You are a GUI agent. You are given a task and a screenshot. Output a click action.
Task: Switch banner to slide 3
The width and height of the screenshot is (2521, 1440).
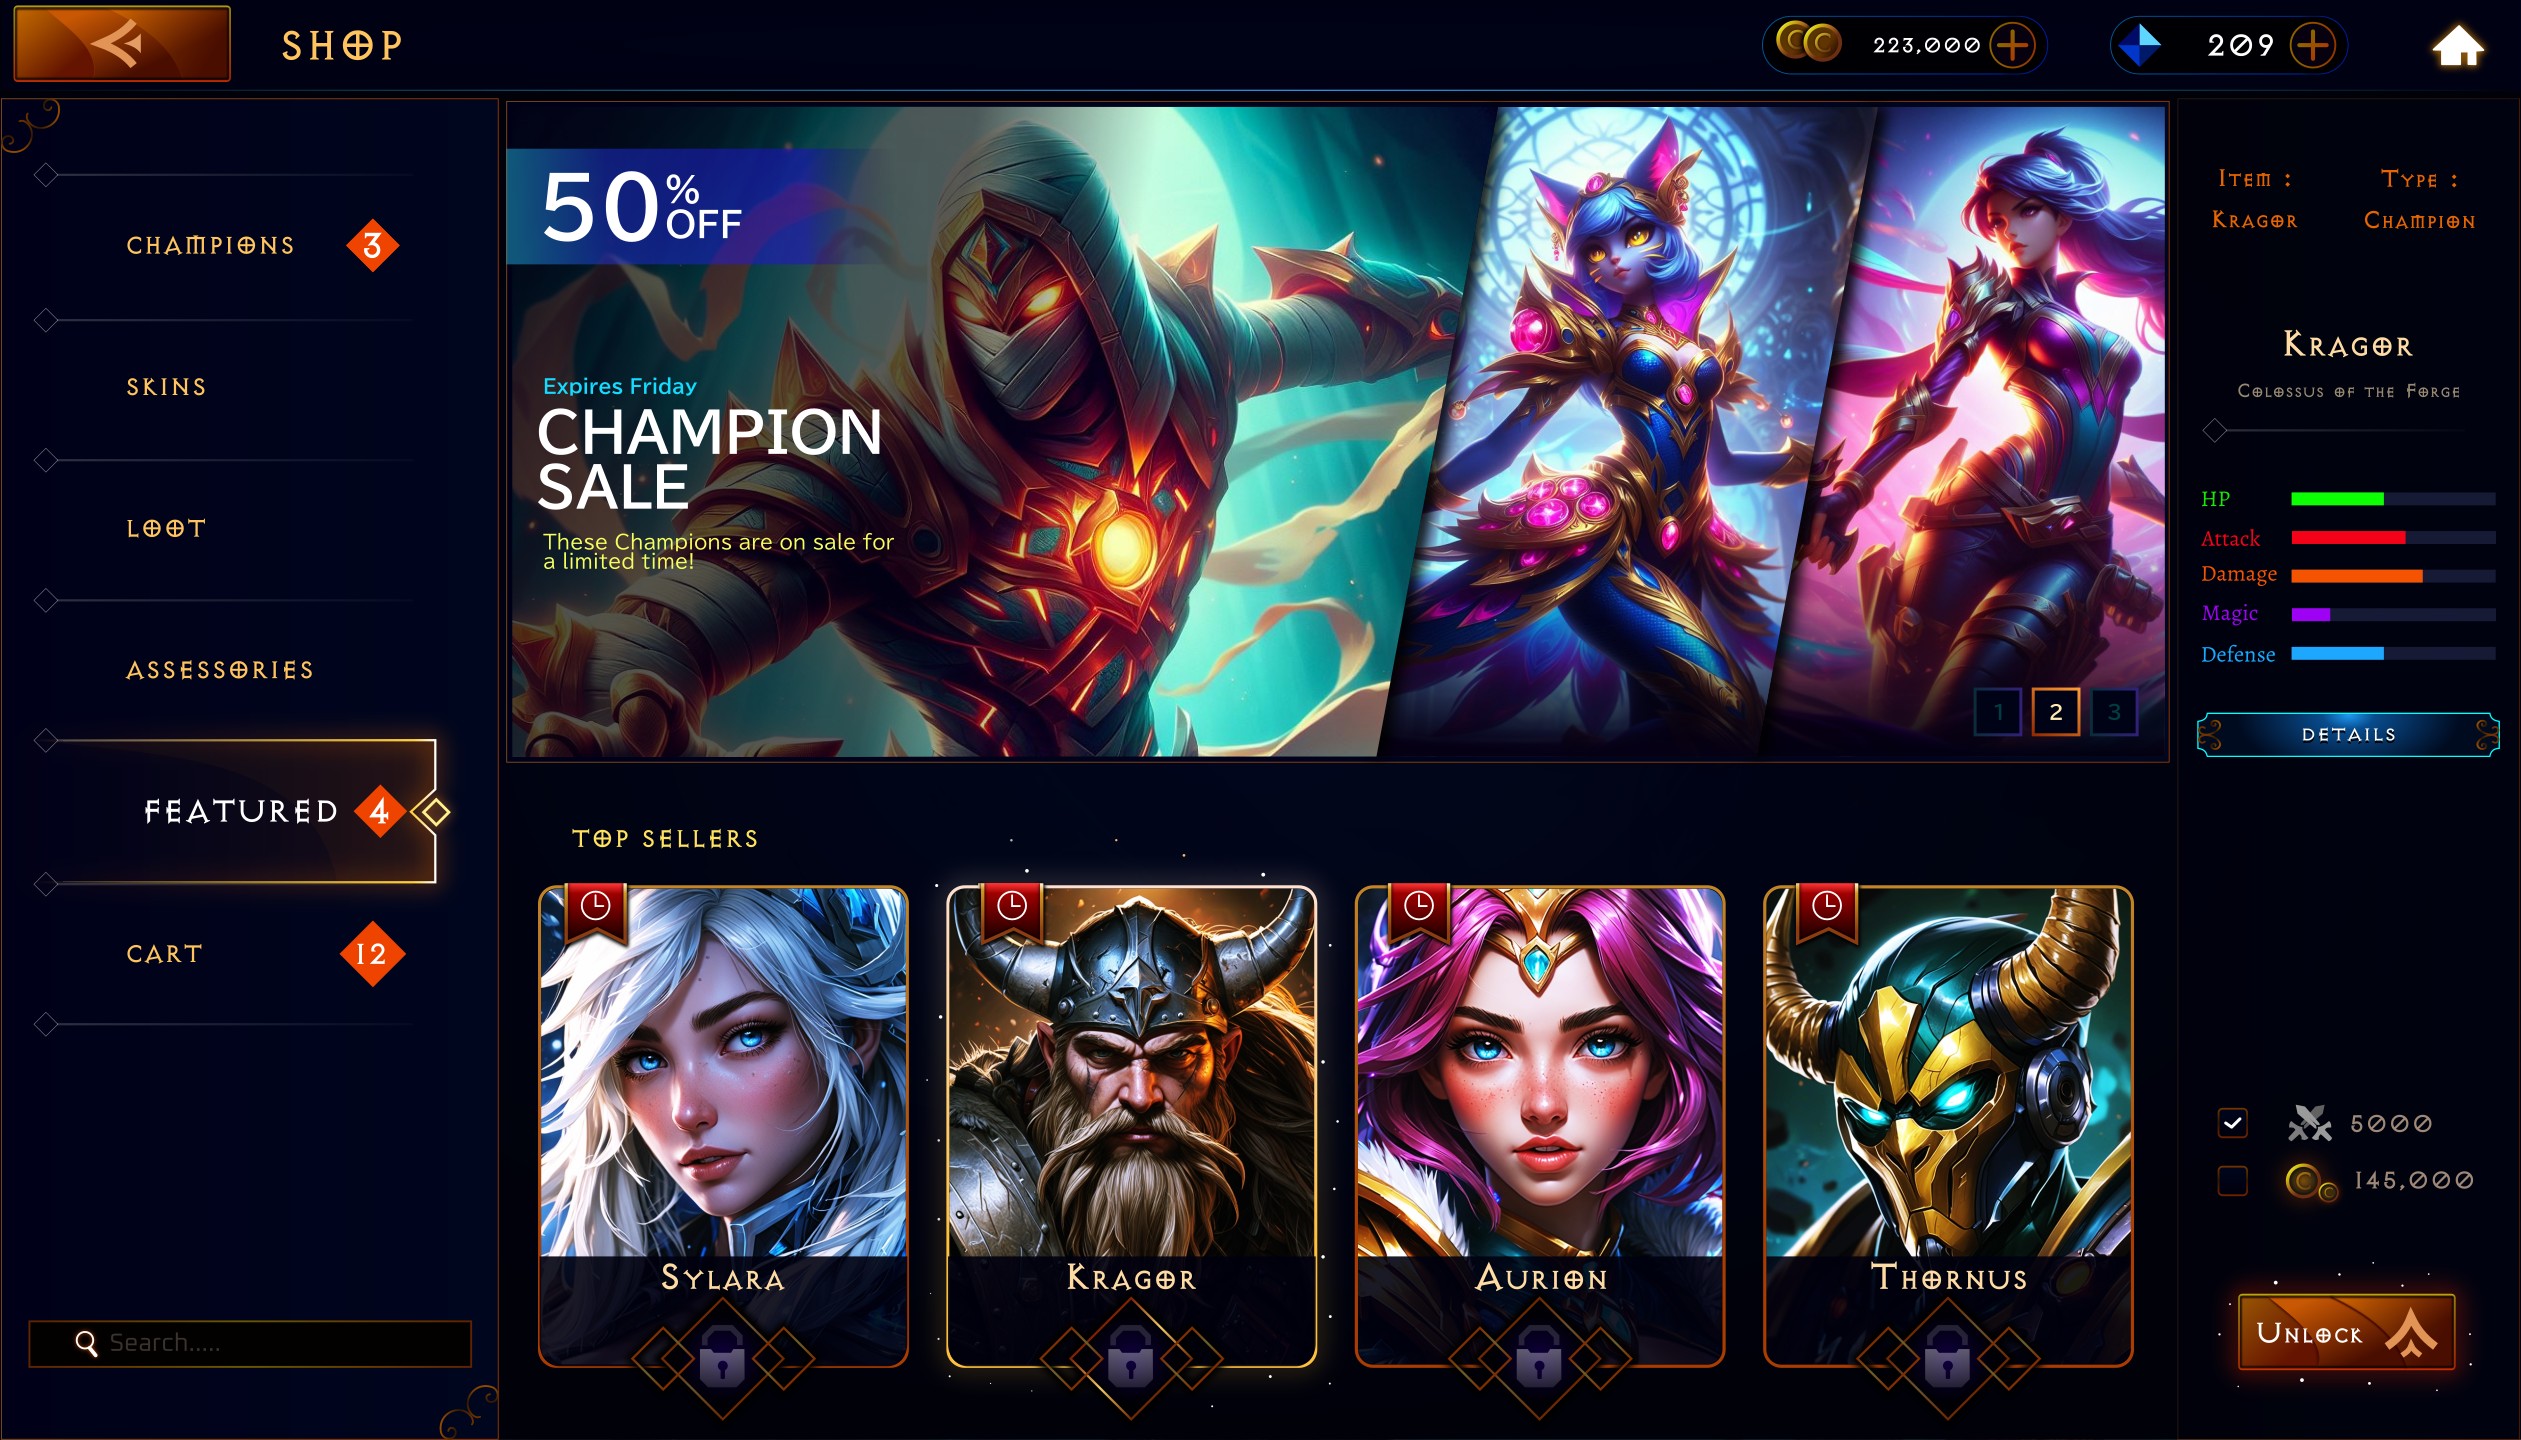point(2114,712)
